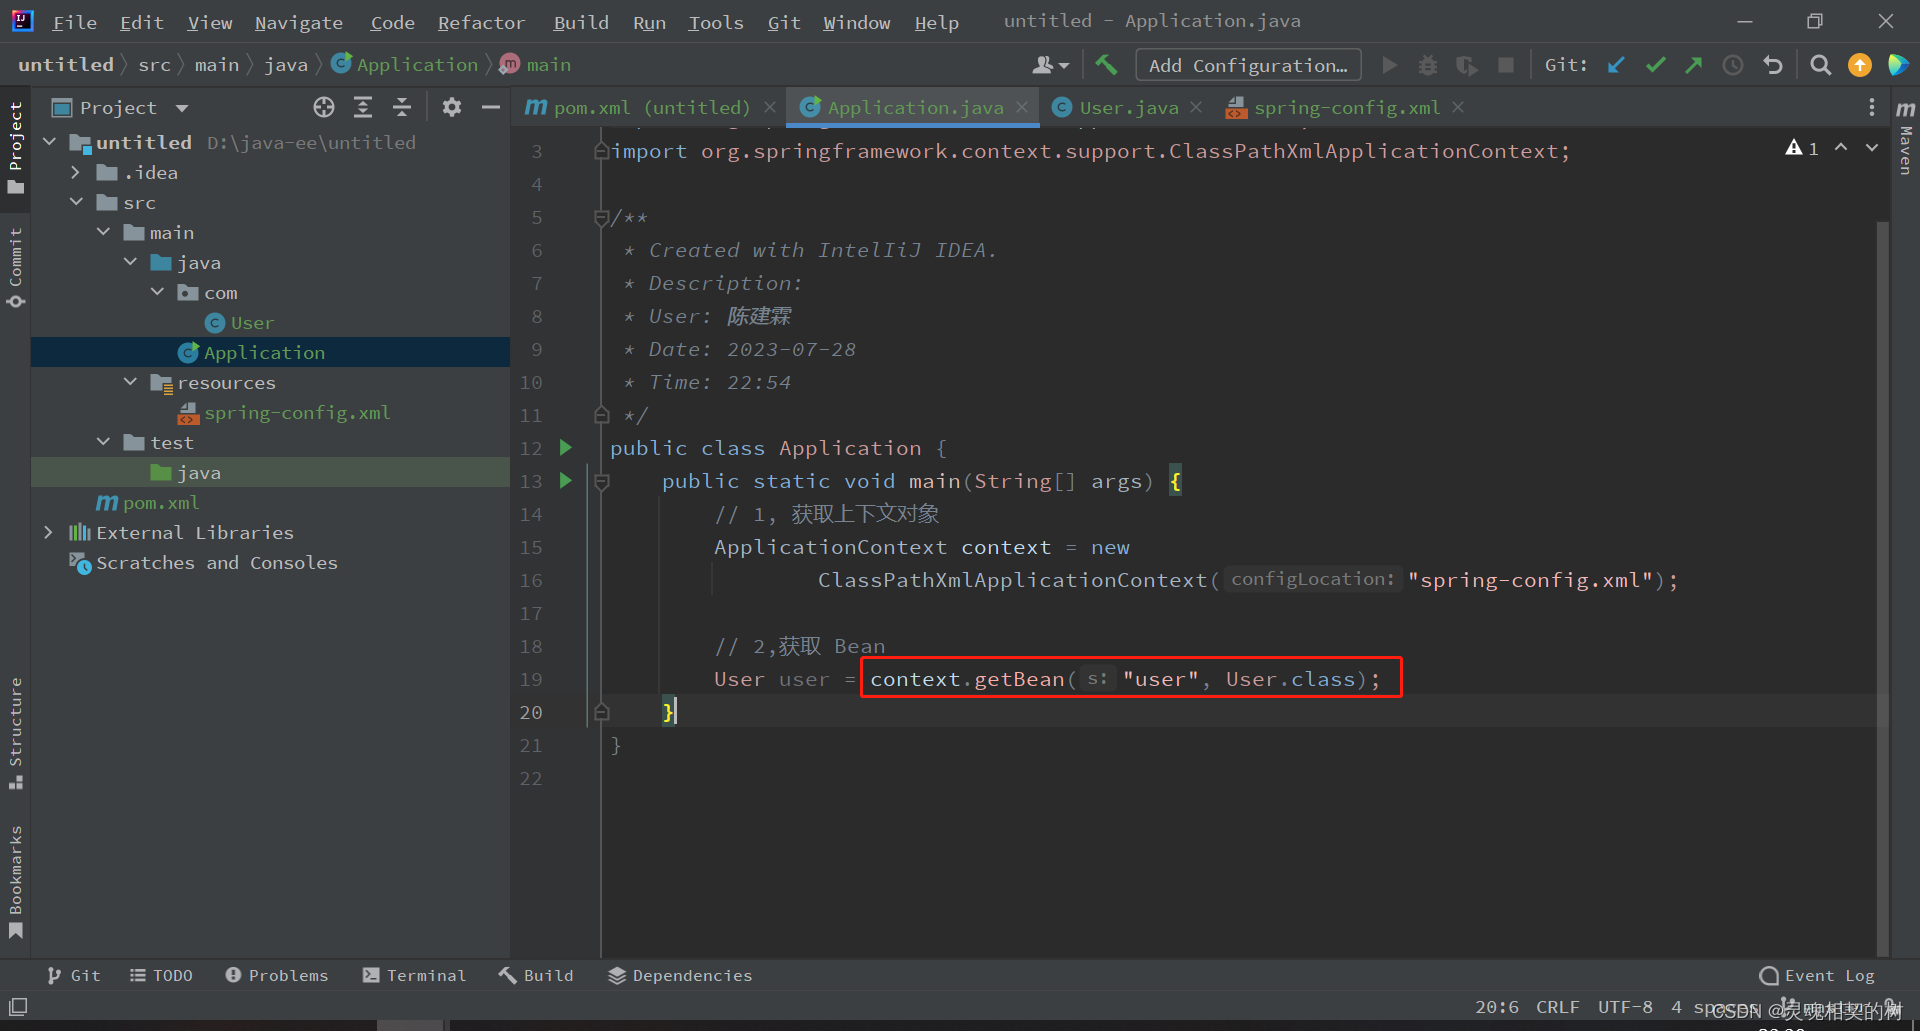Click Git Update Project blue arrow

1616,65
